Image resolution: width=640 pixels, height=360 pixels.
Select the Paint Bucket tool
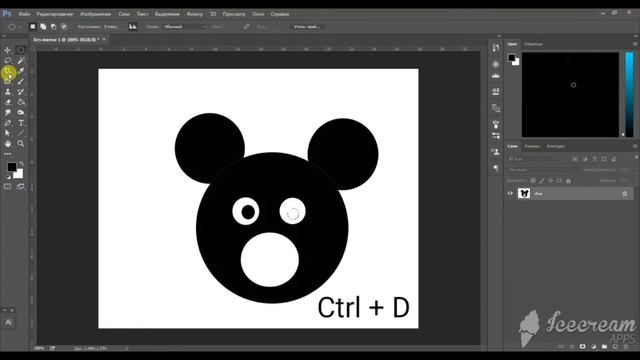coord(20,102)
